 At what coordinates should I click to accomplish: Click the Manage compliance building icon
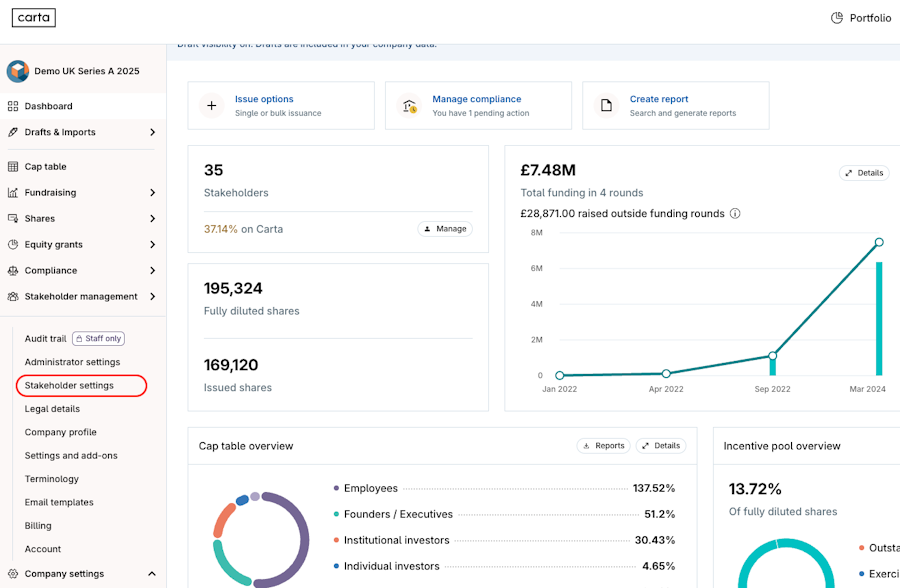pos(408,106)
